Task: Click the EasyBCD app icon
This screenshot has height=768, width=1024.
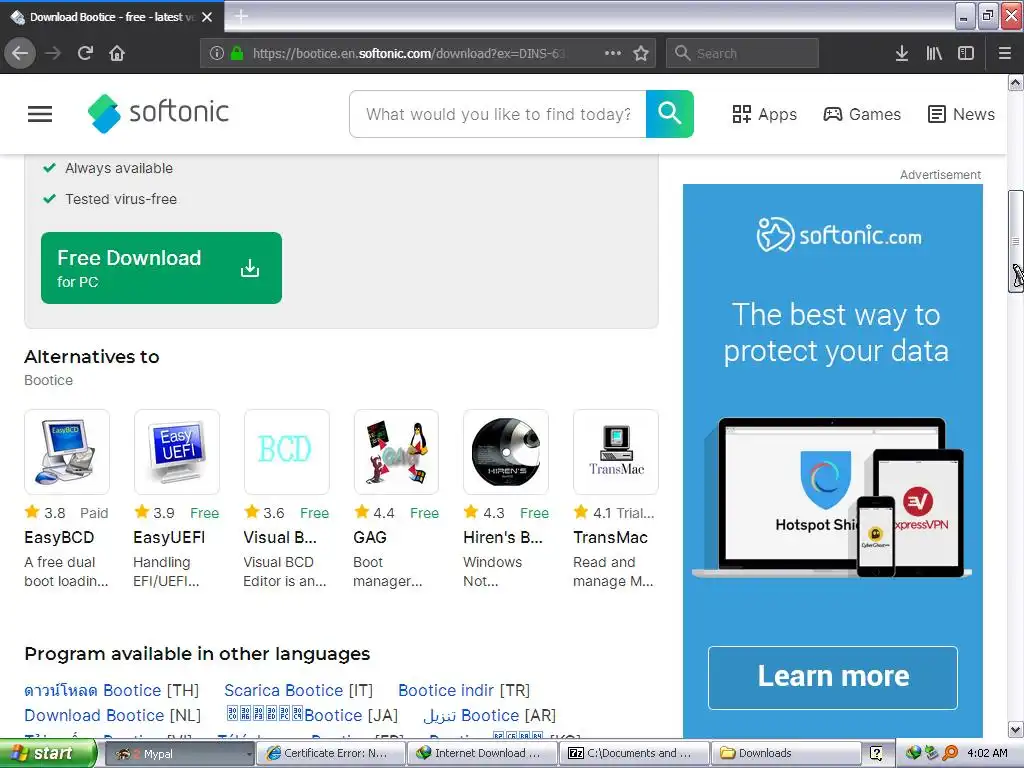Action: pyautogui.click(x=67, y=451)
